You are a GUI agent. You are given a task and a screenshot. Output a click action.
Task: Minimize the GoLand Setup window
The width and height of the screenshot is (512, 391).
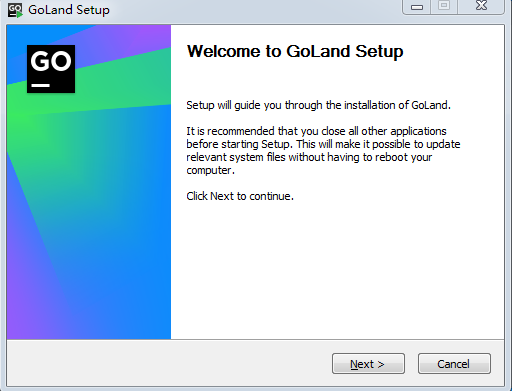[x=417, y=7]
